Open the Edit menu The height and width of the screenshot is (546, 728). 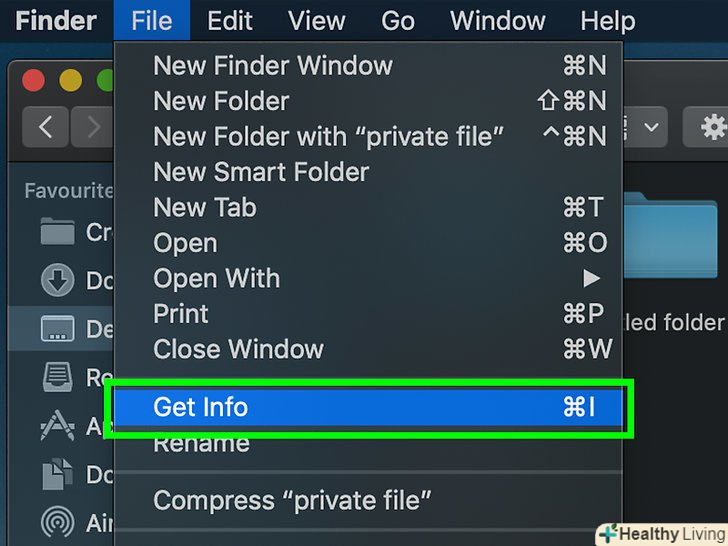[x=230, y=21]
